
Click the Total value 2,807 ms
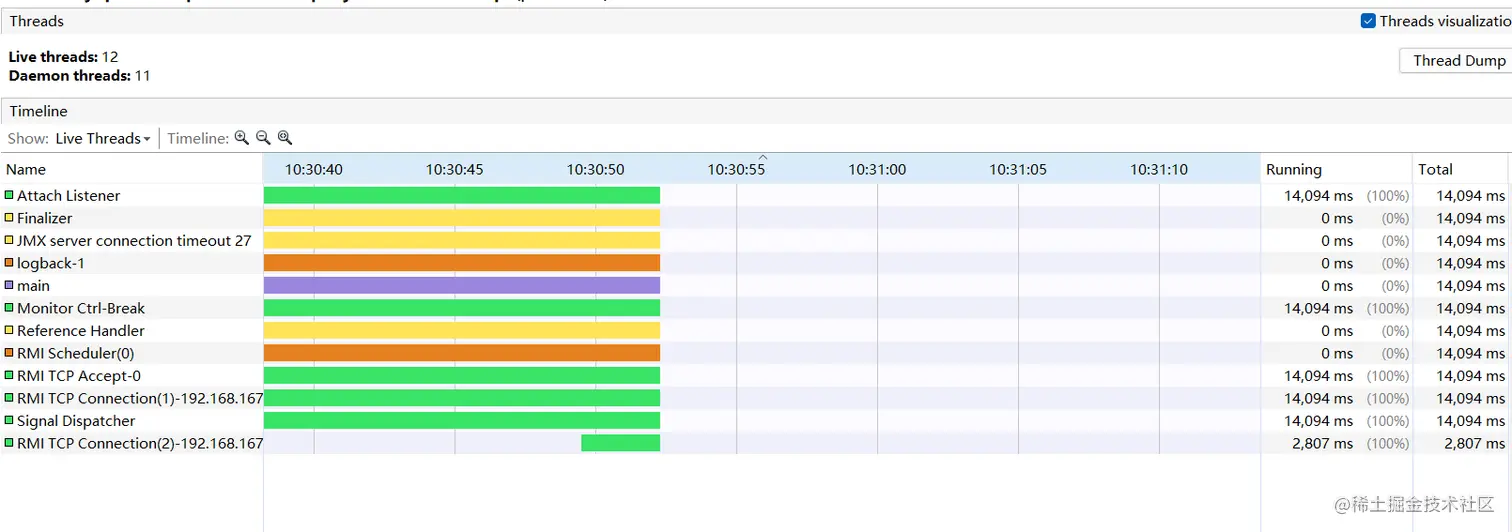pos(1474,443)
